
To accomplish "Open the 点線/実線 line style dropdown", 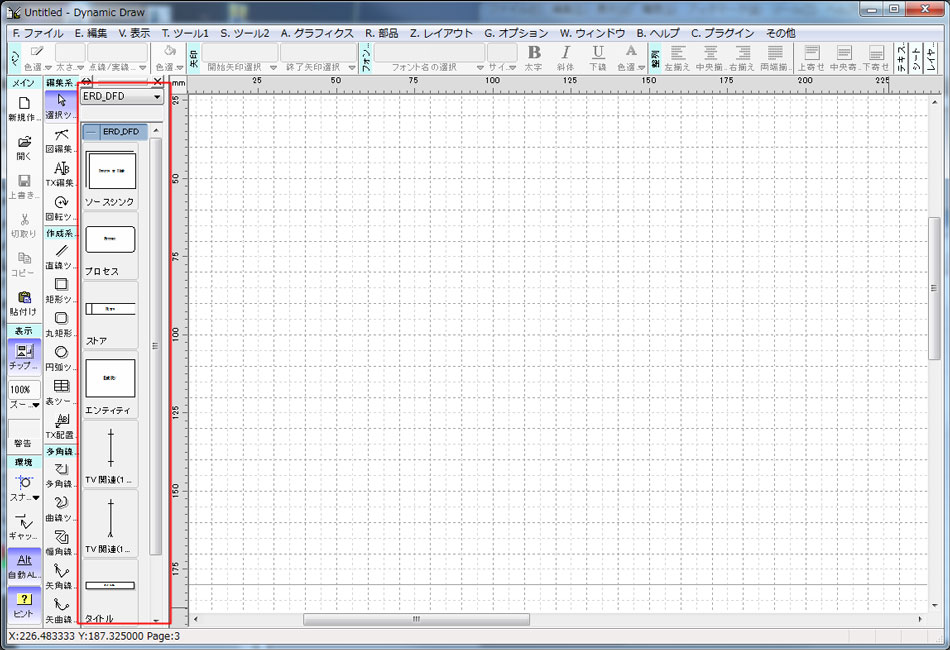I will click(x=142, y=67).
